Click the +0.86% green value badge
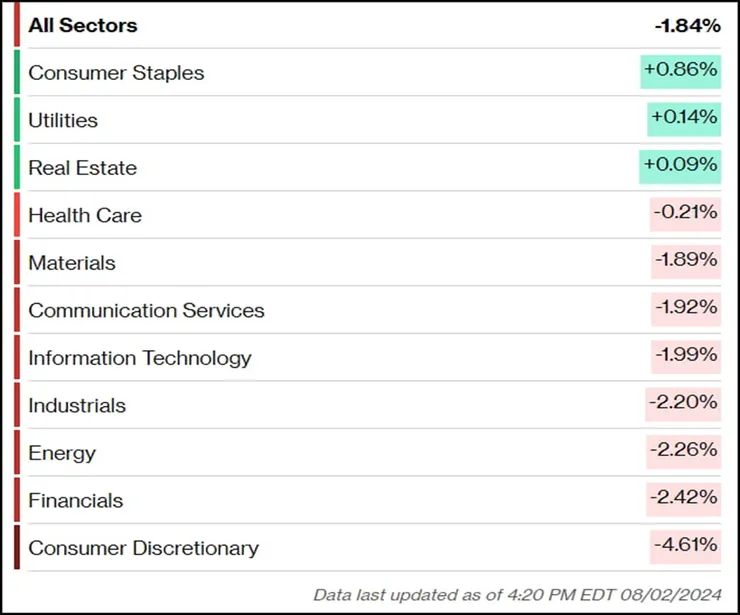Screen dimensions: 740x615 [x=680, y=71]
